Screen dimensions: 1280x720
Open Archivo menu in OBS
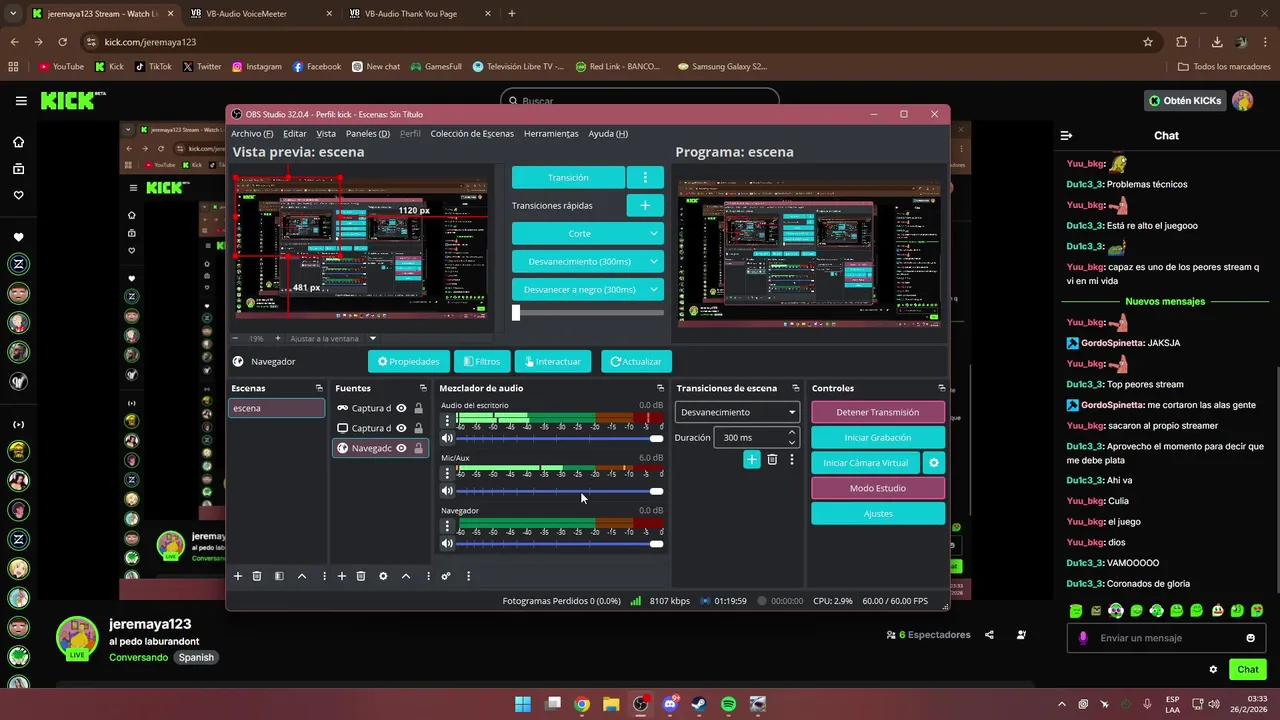(x=252, y=134)
